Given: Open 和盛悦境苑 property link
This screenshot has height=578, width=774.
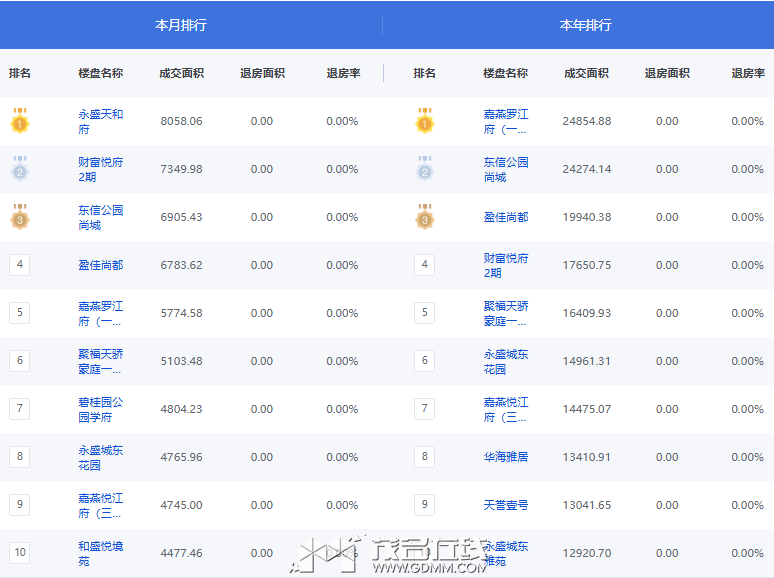Looking at the screenshot, I should pyautogui.click(x=100, y=553).
